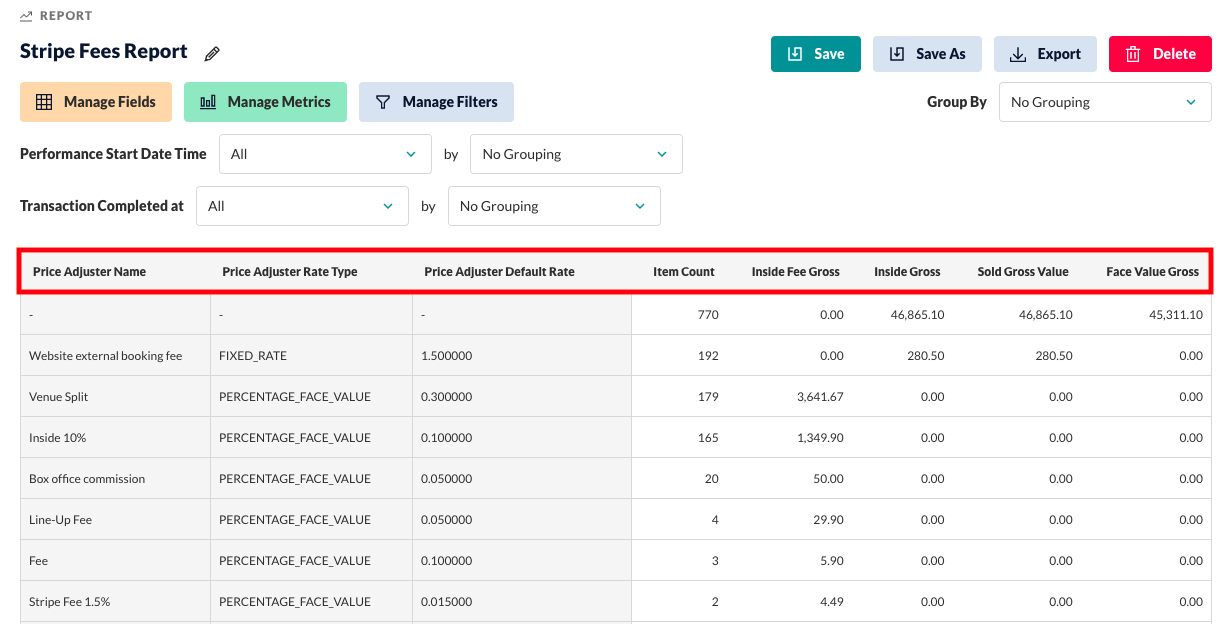Select the Inside 10% cell
Viewport: 1229px width, 624px height.
[x=115, y=438]
